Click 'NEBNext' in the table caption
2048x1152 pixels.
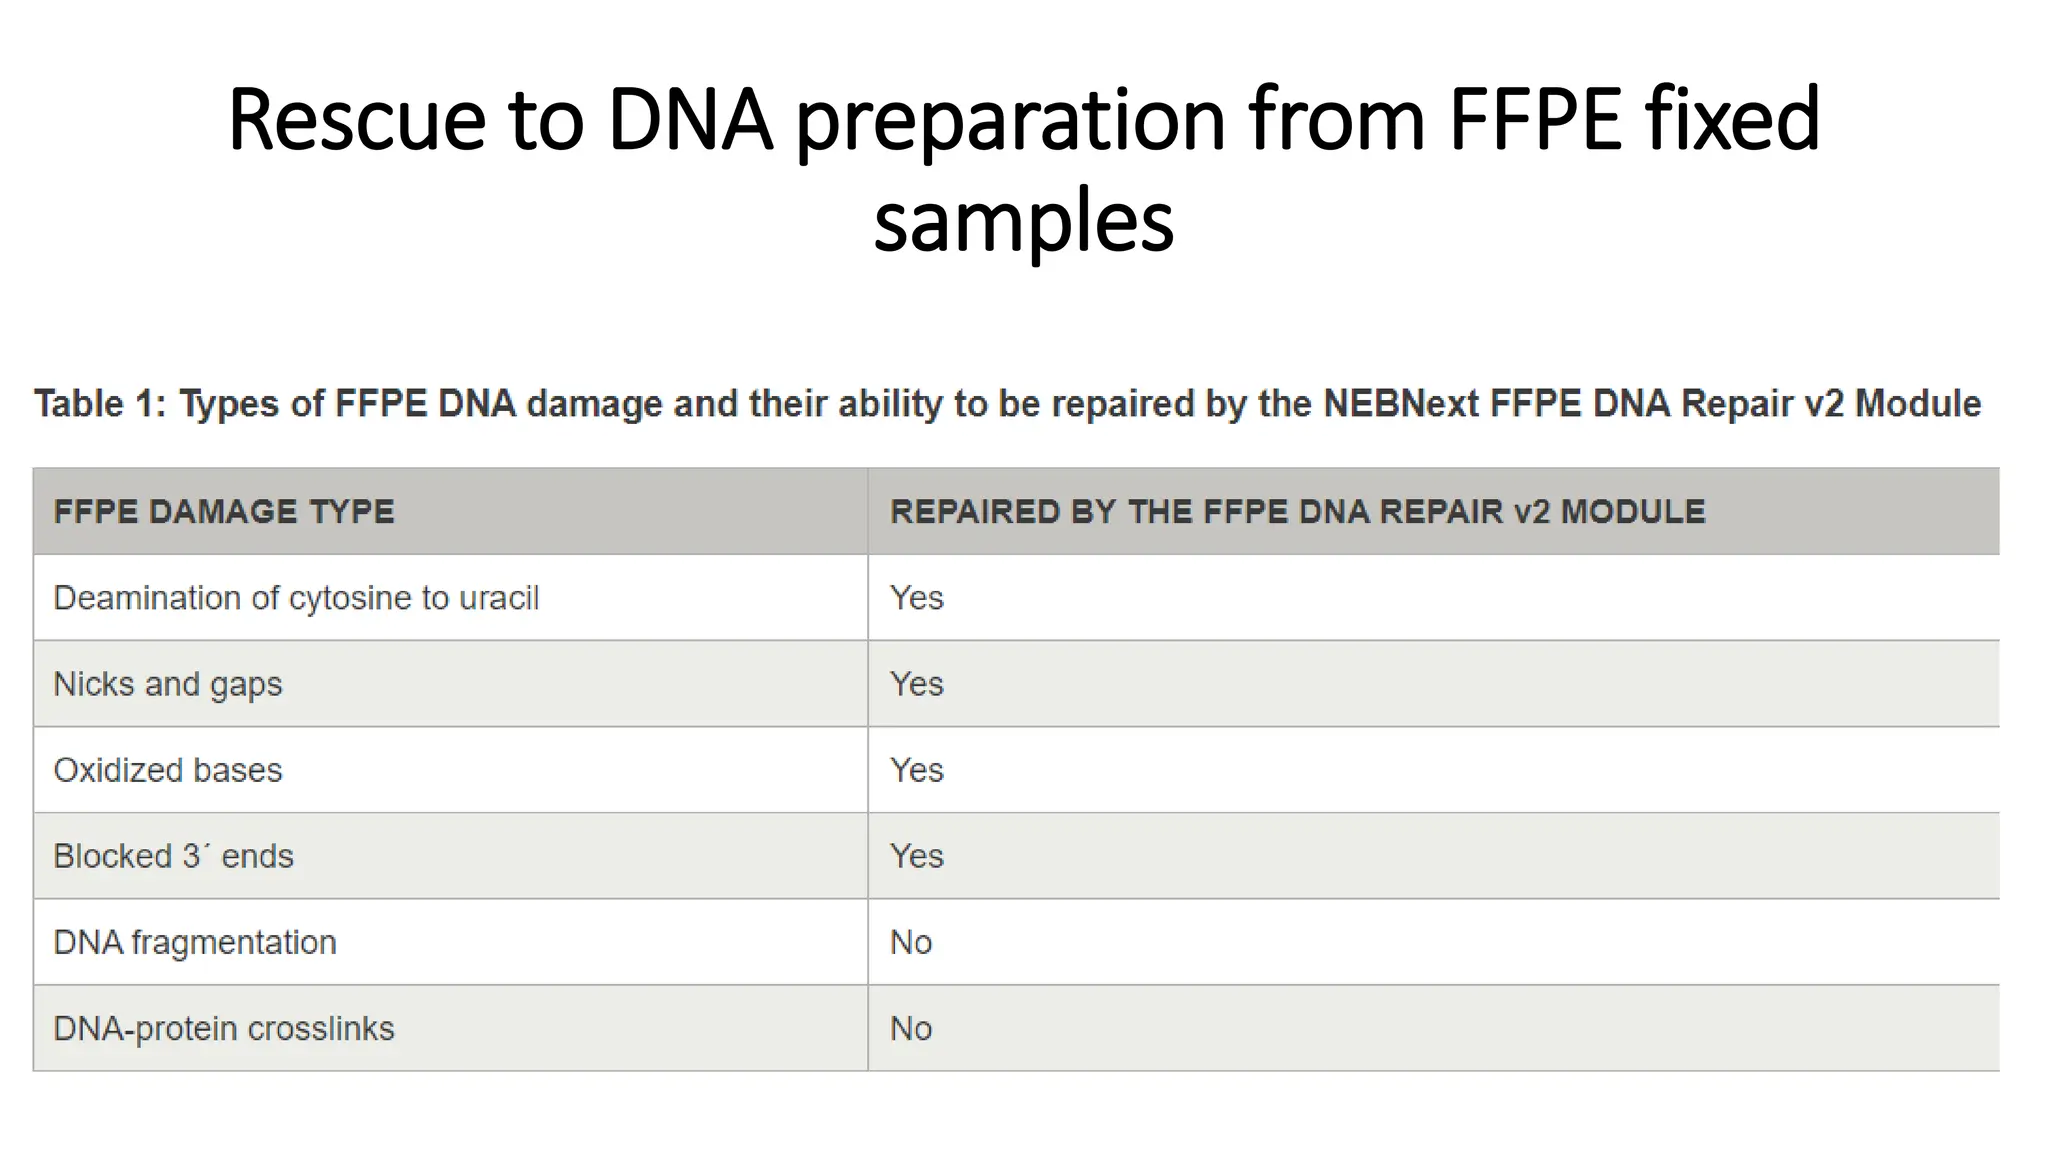point(1400,404)
